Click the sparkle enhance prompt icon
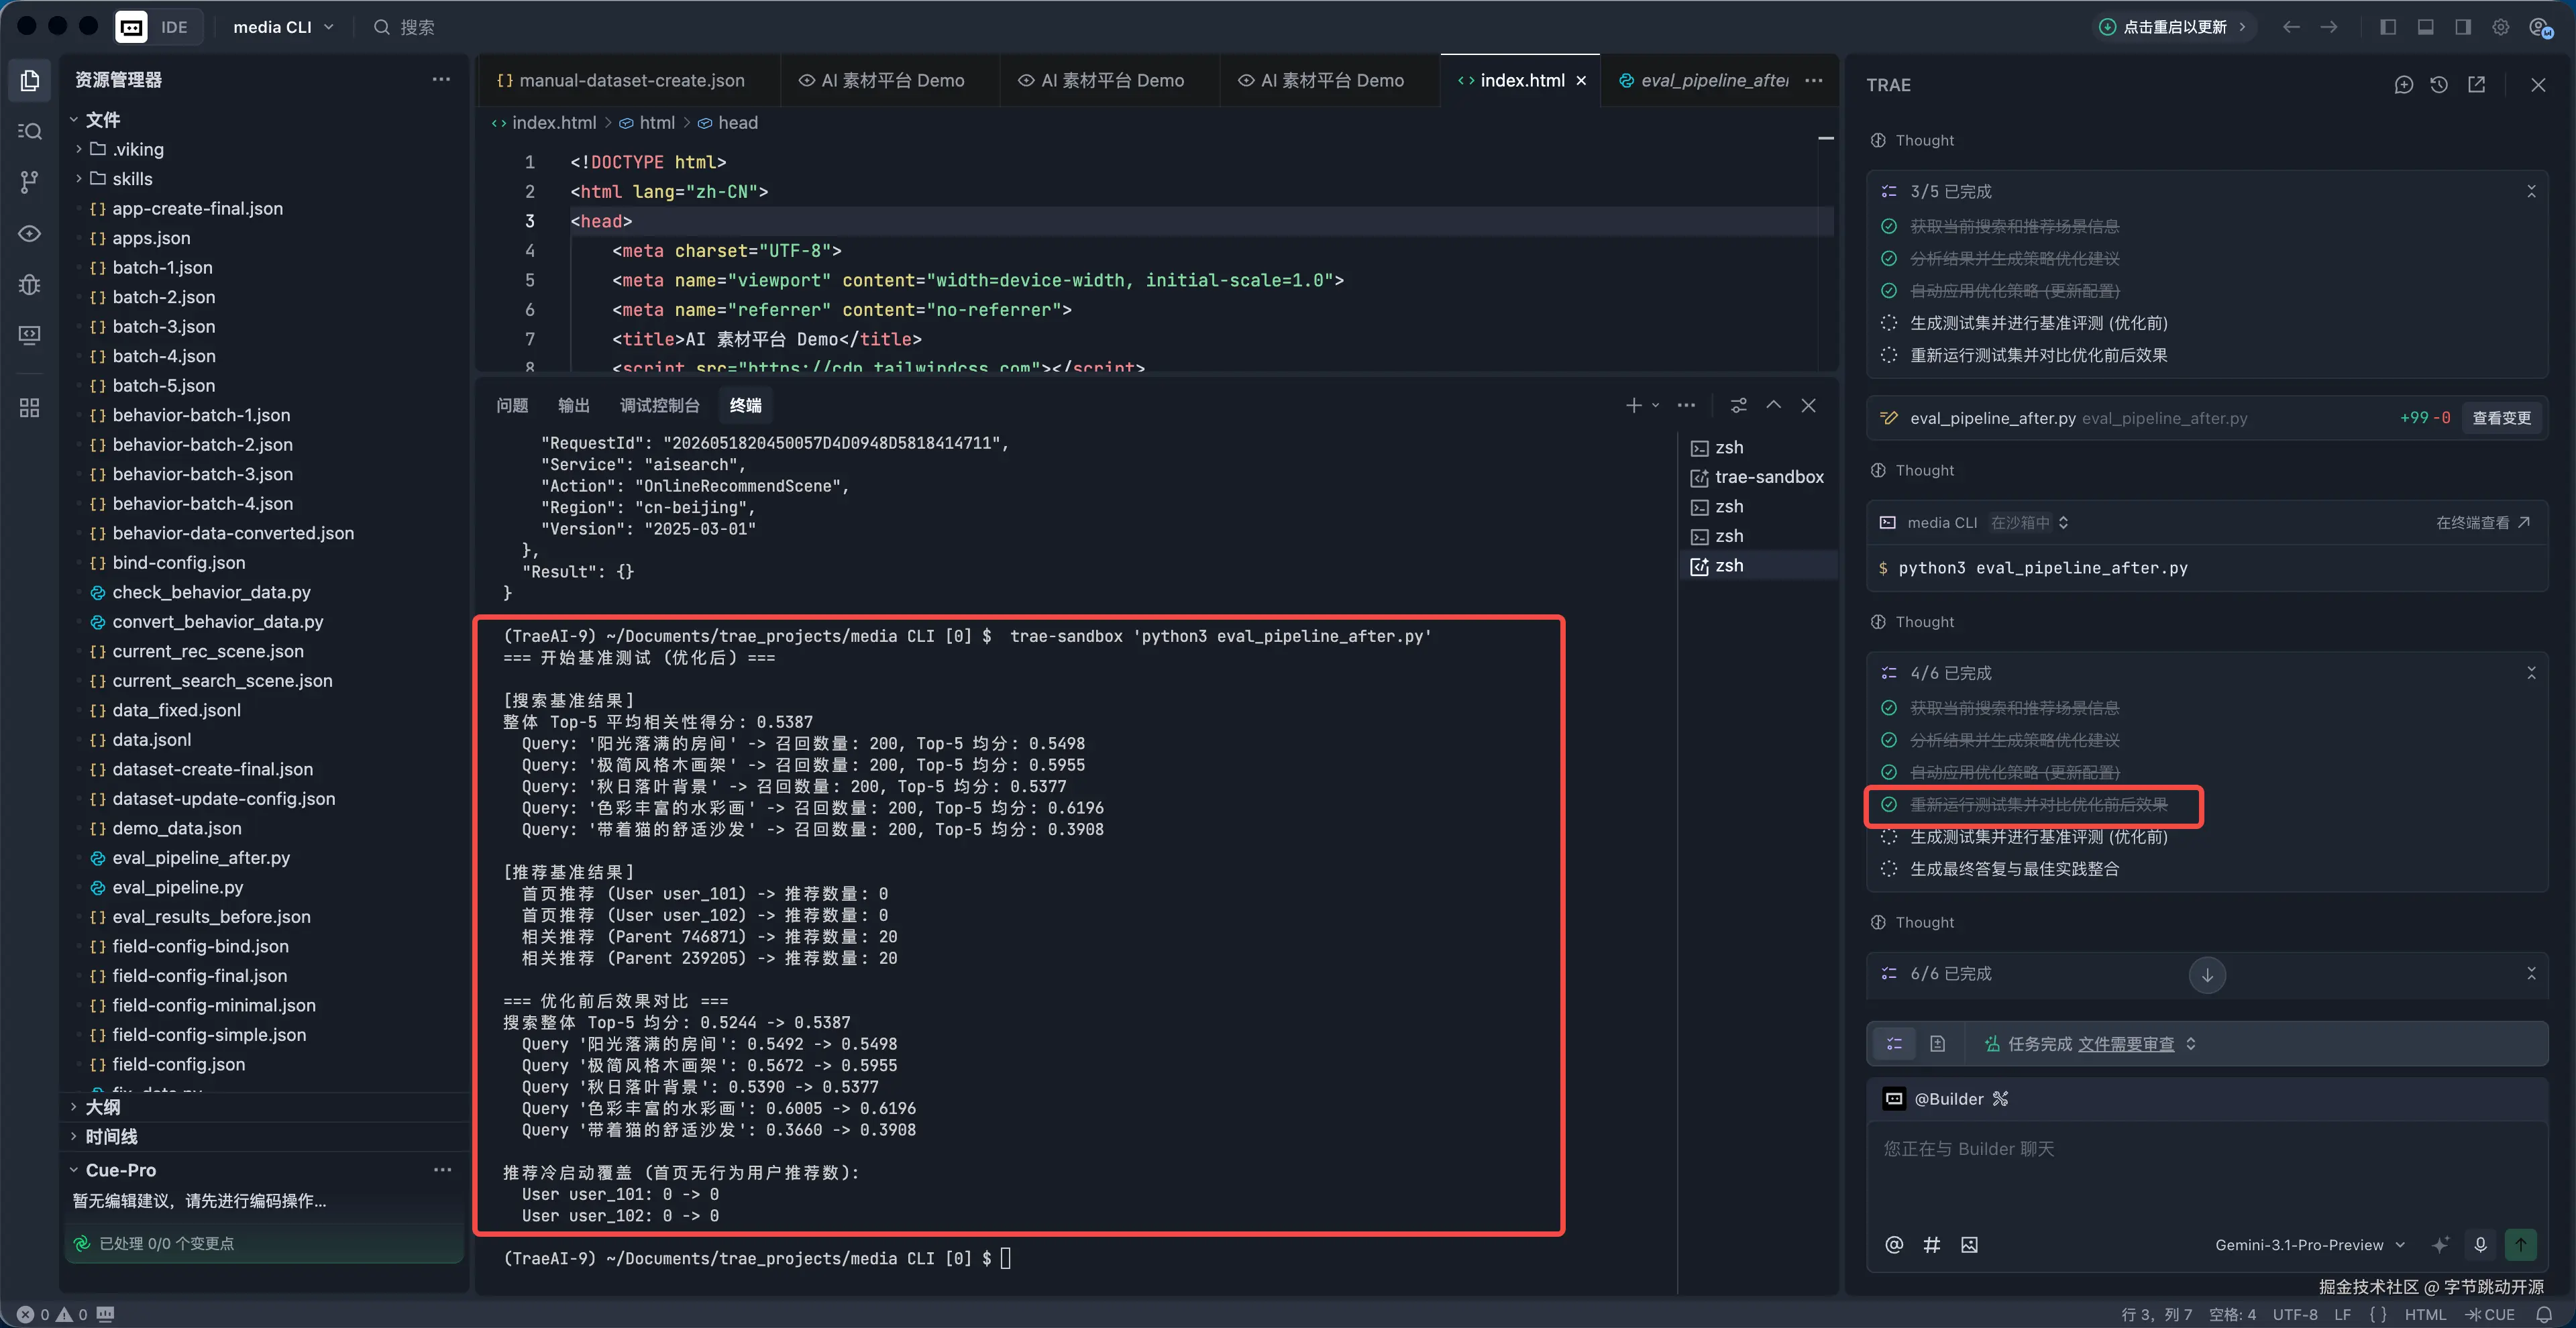Viewport: 2576px width, 1328px height. (2441, 1244)
